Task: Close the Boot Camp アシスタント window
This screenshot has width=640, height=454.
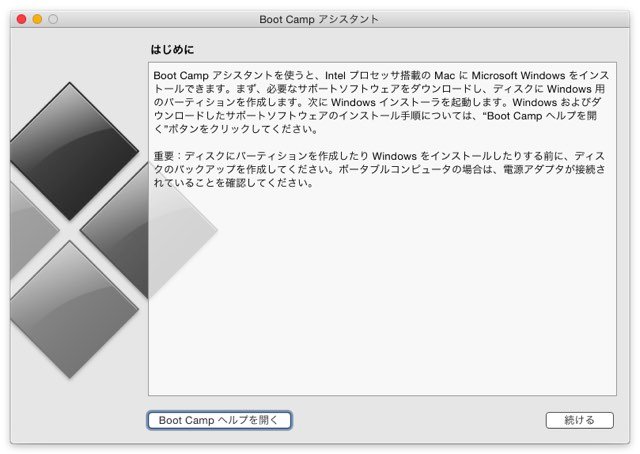Action: [x=21, y=19]
